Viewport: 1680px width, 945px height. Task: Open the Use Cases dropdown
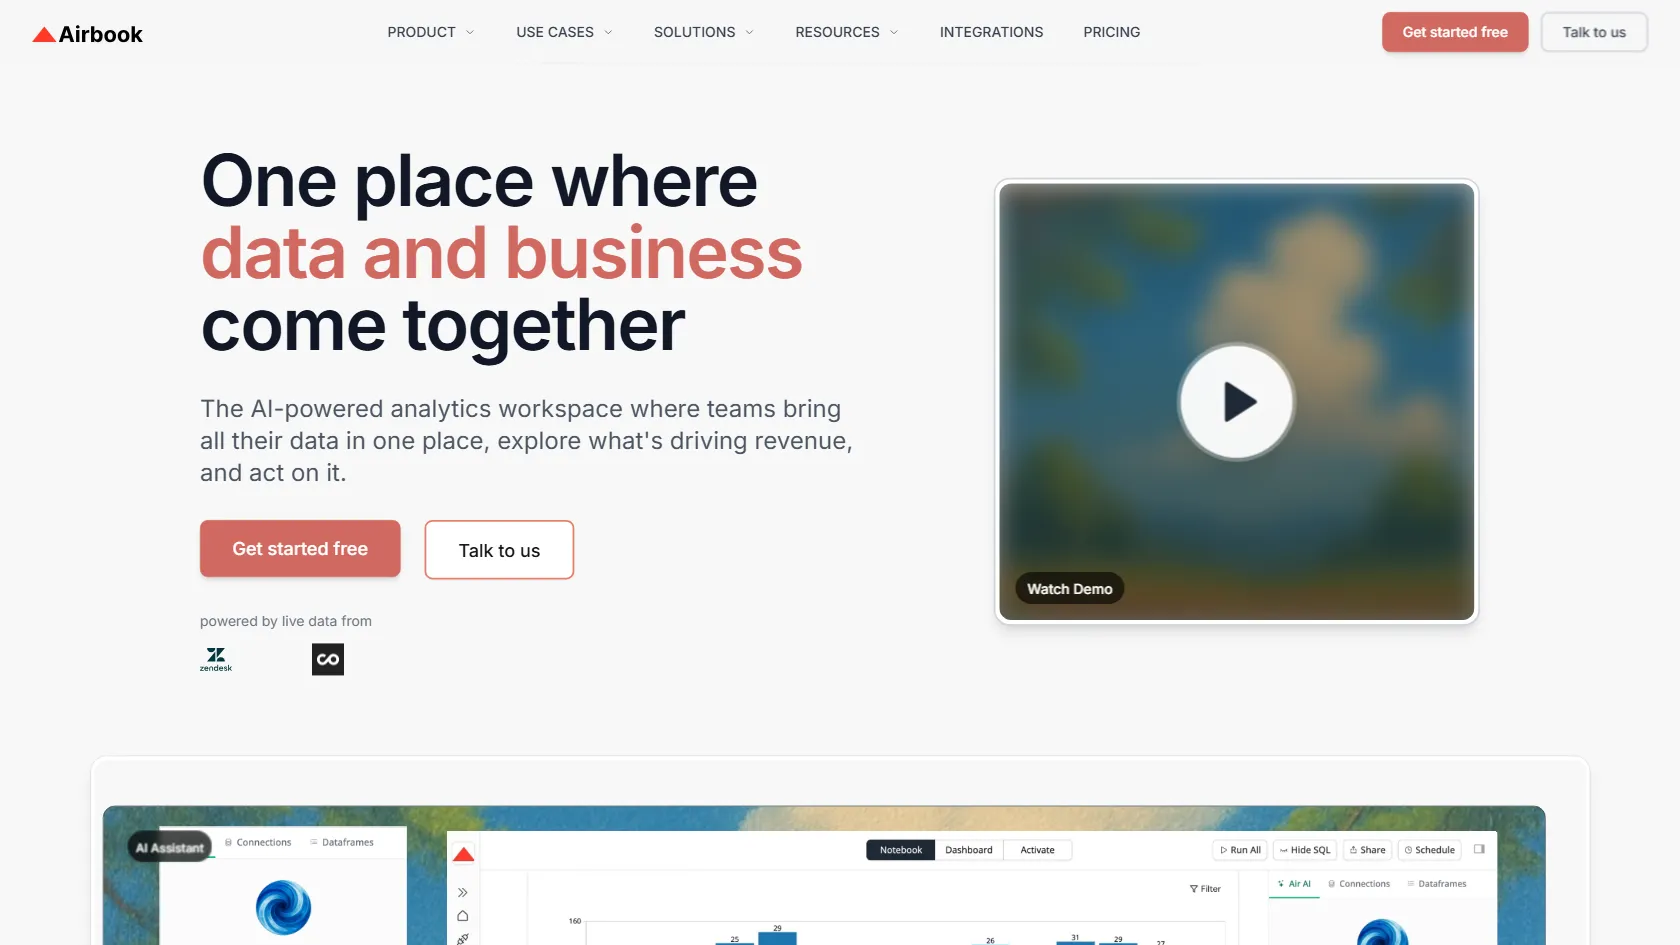(564, 32)
